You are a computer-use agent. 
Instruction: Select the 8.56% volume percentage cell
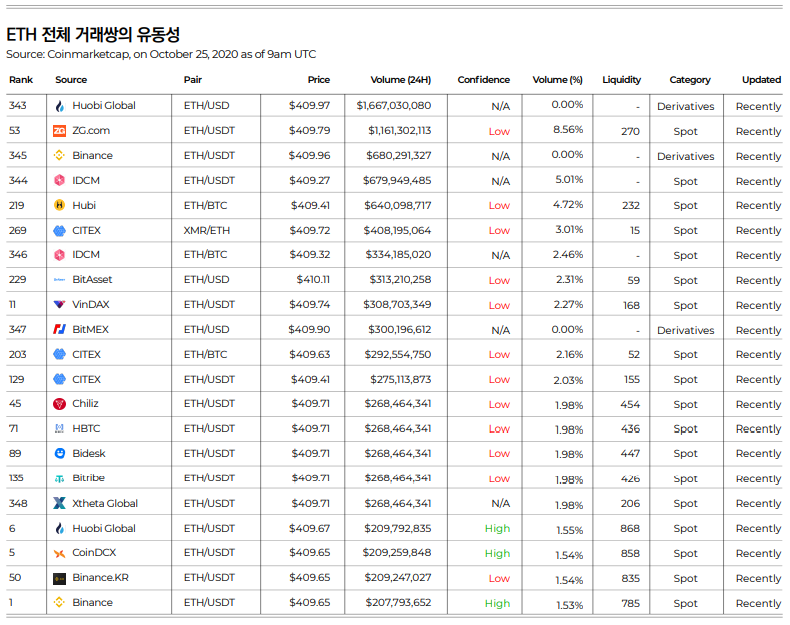[568, 130]
